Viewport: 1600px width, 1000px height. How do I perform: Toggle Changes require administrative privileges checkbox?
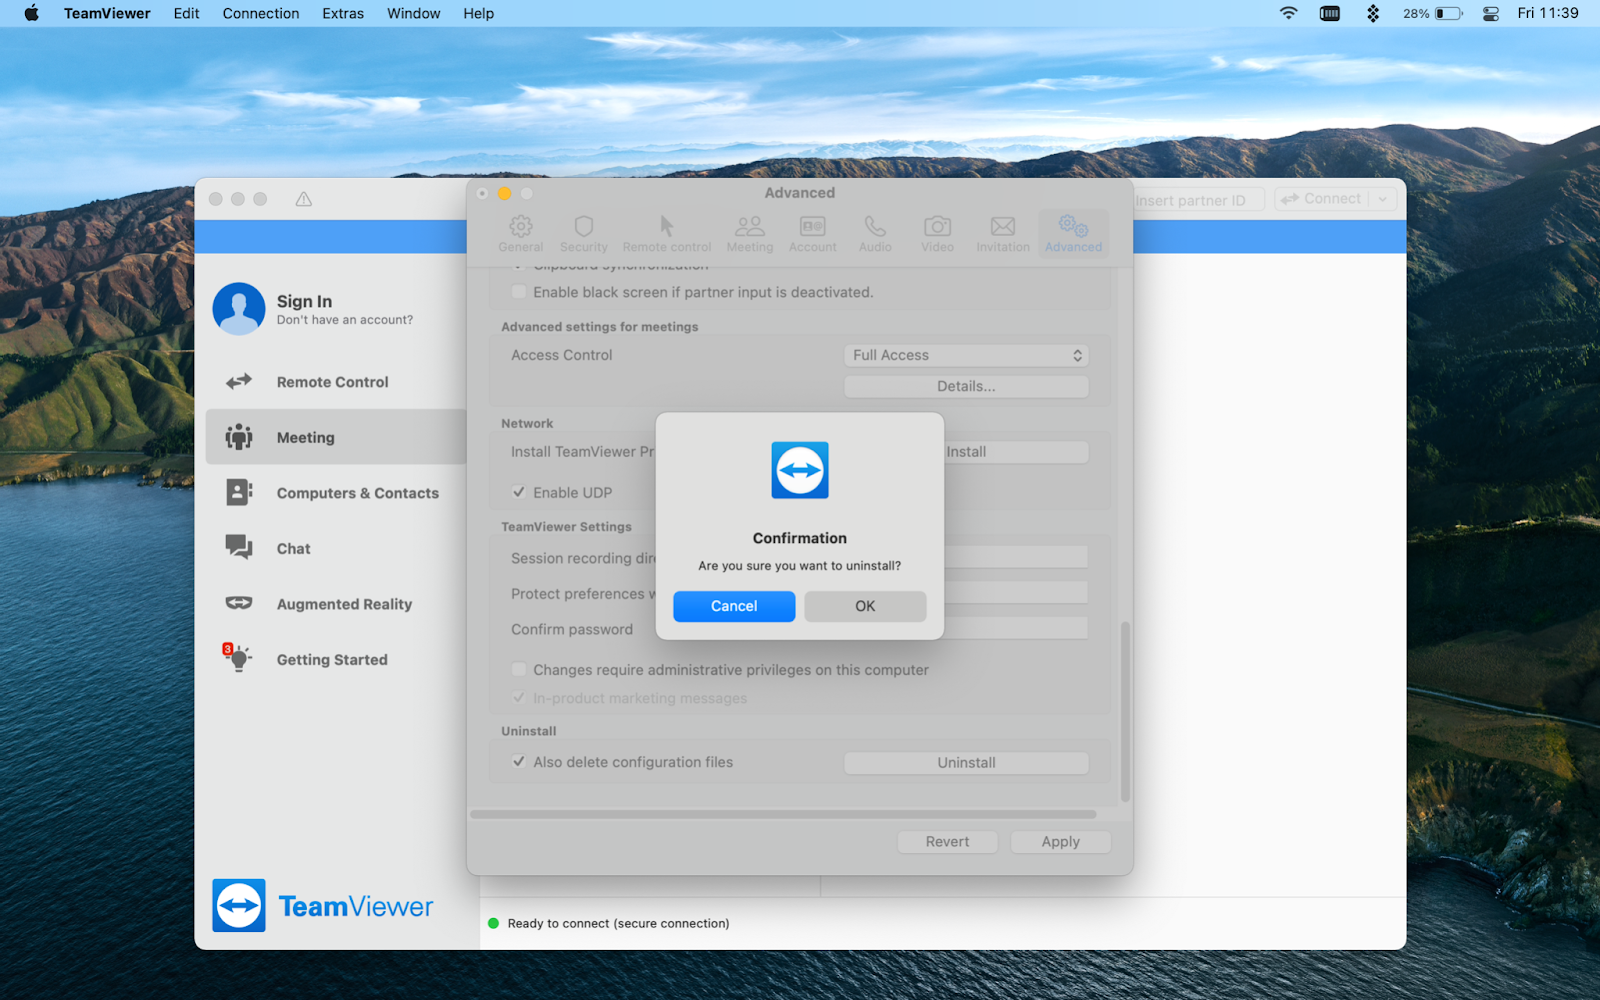[519, 670]
